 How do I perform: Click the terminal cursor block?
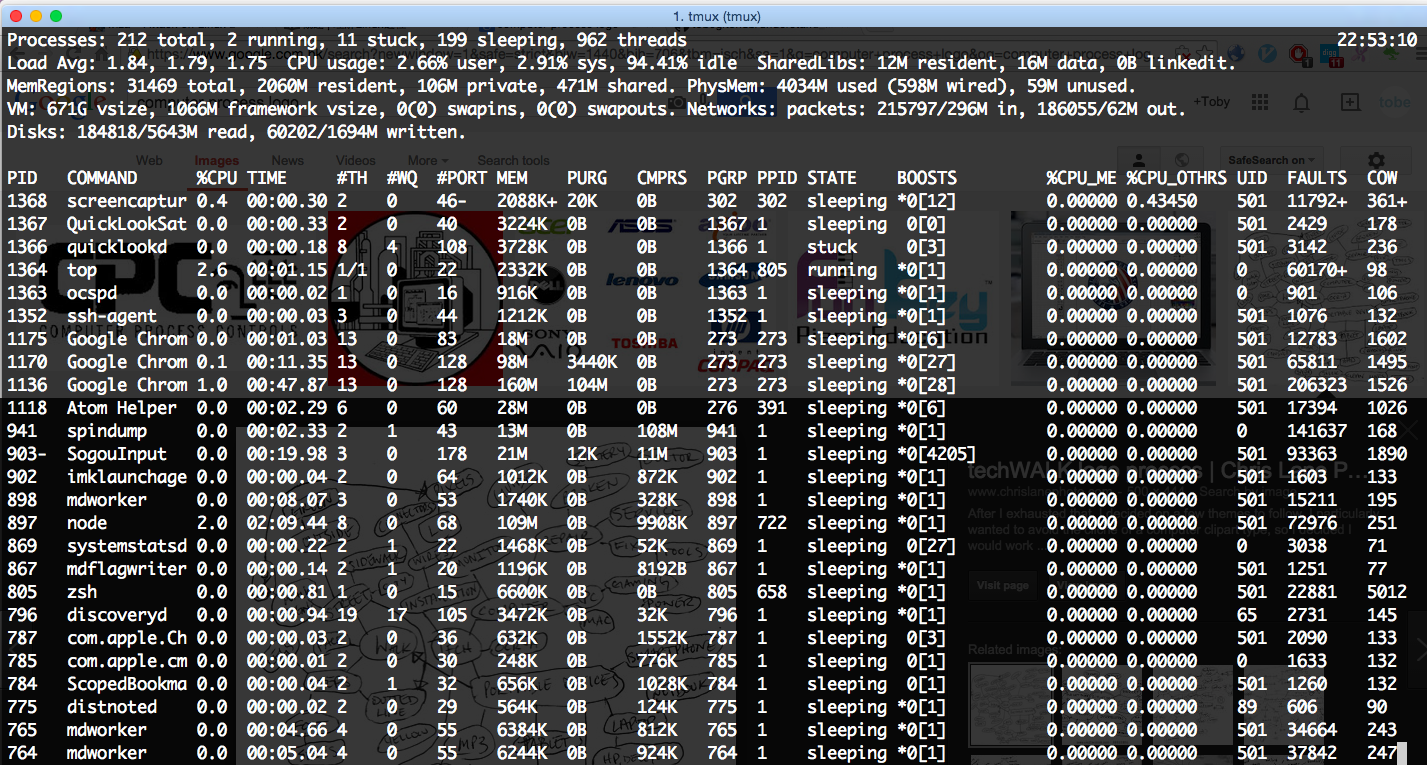1402,753
